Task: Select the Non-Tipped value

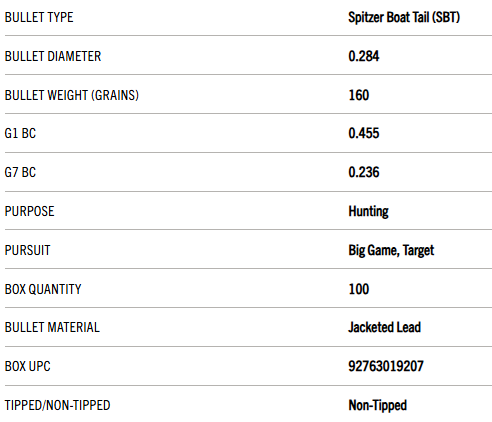Action: point(378,406)
